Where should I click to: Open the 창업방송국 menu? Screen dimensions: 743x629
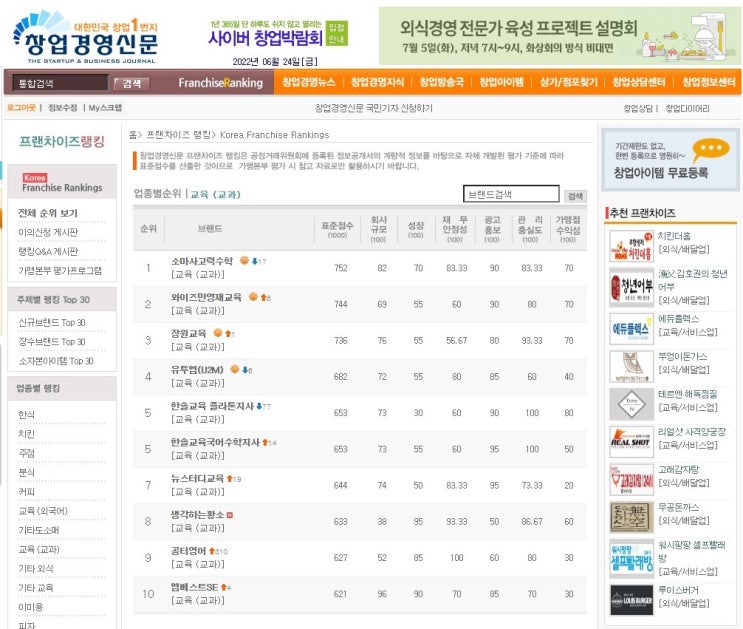click(441, 82)
